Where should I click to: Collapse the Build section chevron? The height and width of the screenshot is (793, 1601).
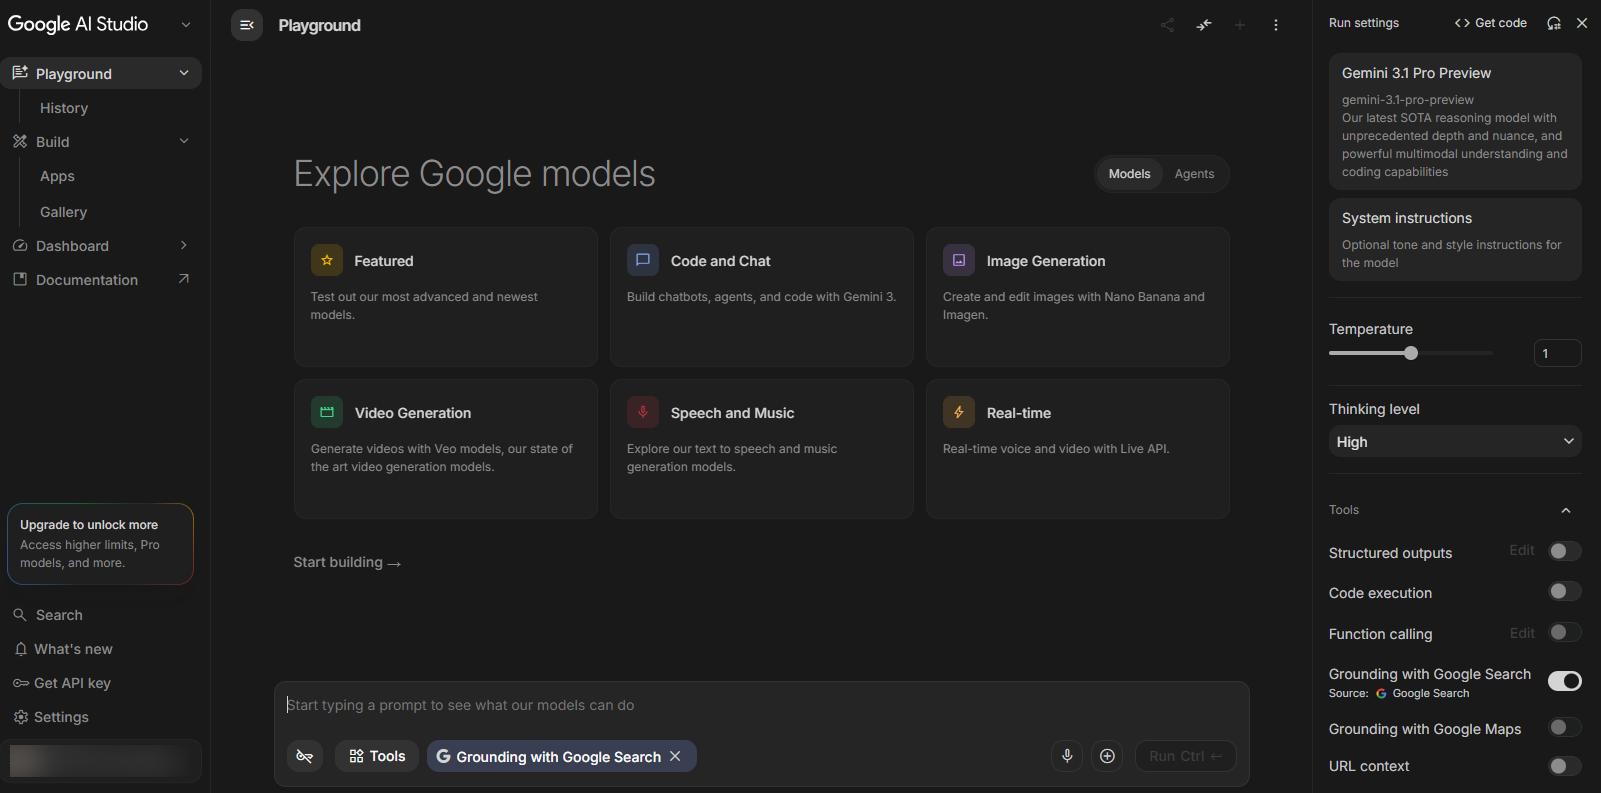tap(184, 141)
